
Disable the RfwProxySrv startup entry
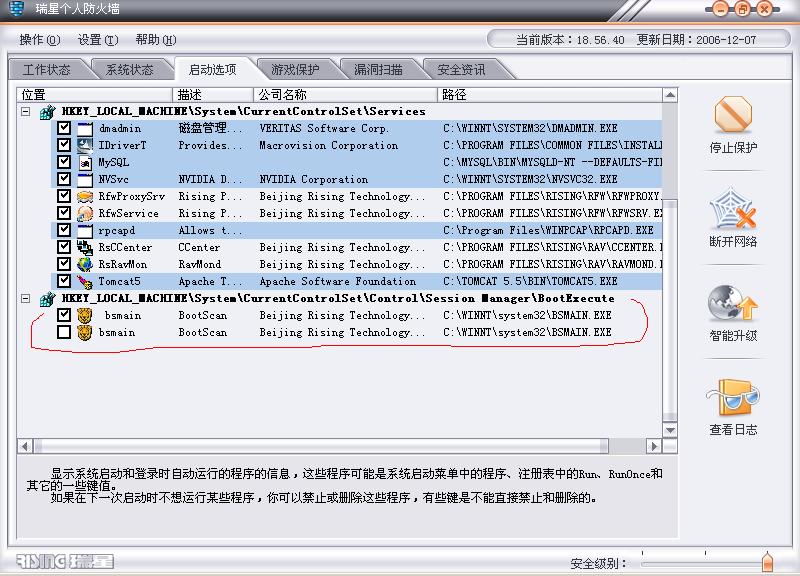(x=64, y=196)
